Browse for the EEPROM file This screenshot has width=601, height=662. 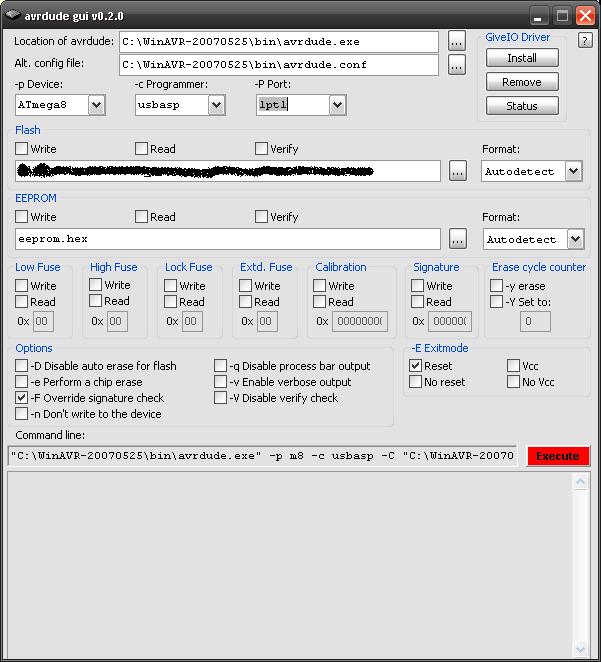coord(458,239)
